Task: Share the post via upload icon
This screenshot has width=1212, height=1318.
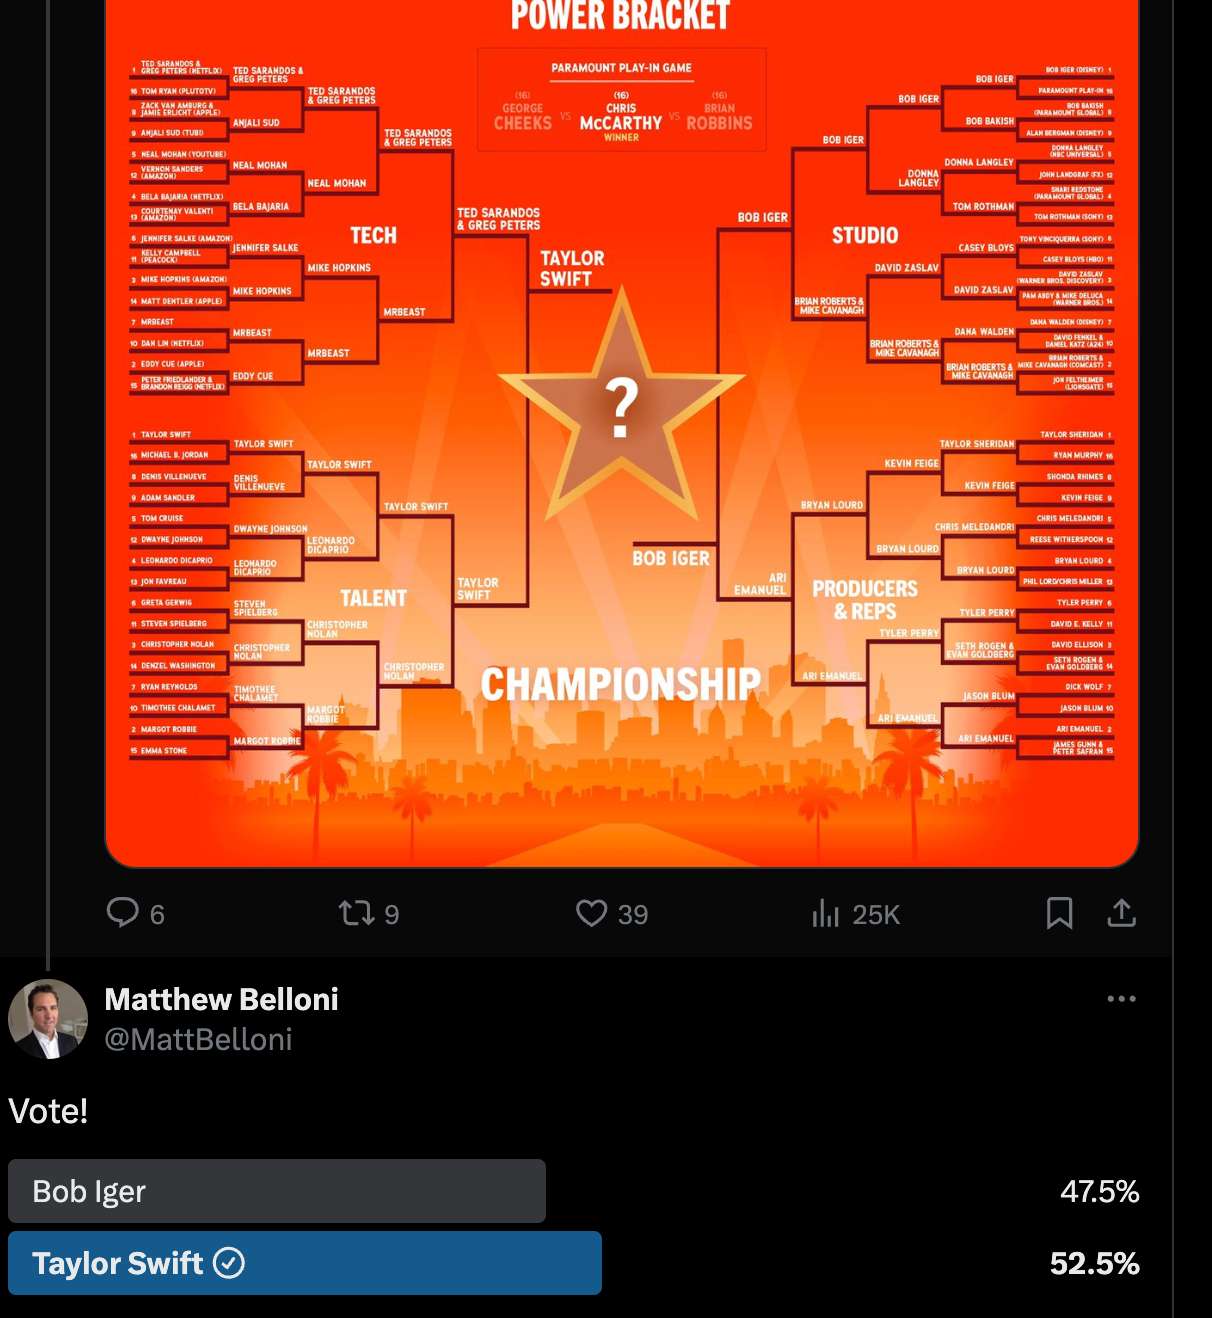Action: tap(1121, 913)
